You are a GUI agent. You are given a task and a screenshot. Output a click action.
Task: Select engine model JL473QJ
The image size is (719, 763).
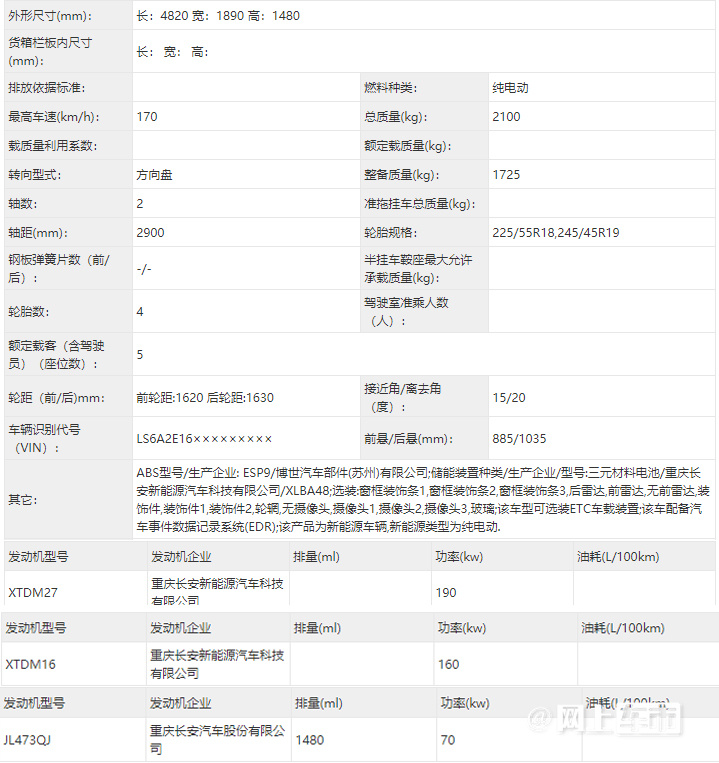pos(27,740)
